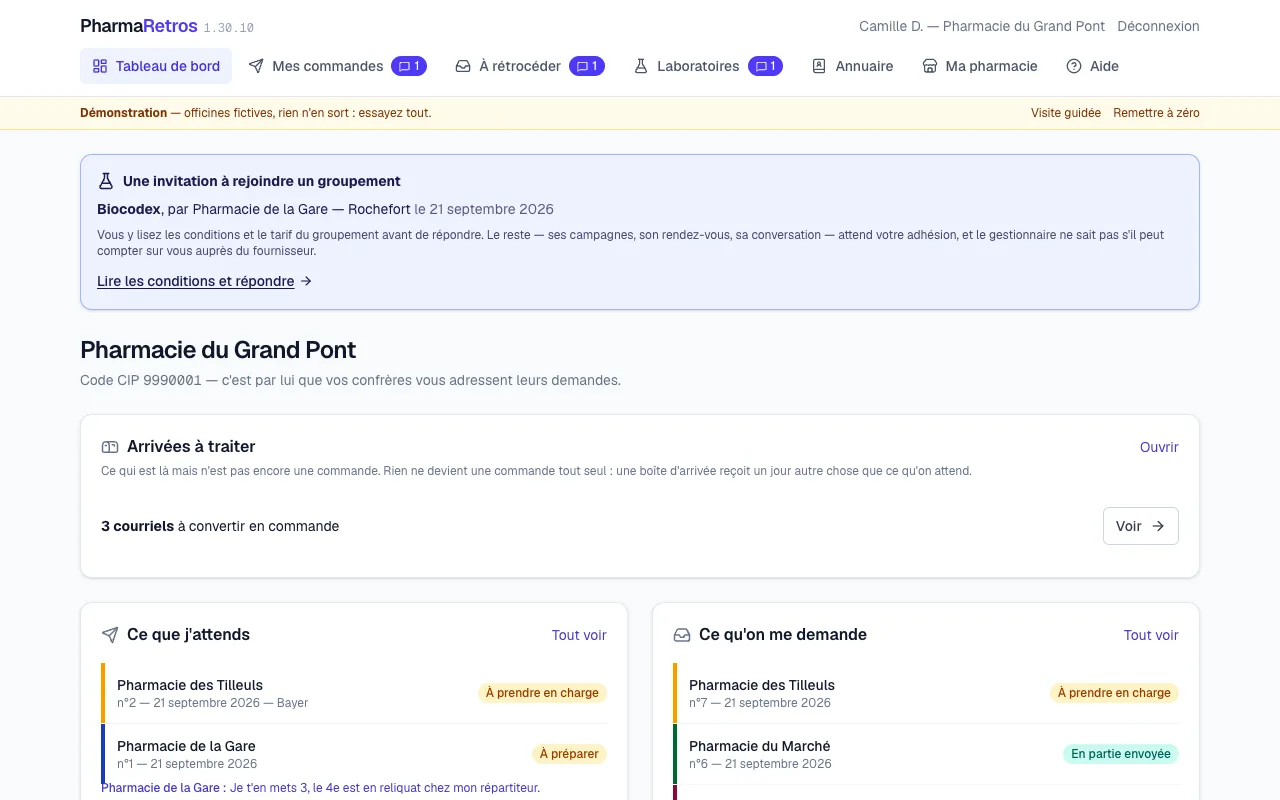
Task: Click the version number 1.30.10
Action: pos(229,28)
